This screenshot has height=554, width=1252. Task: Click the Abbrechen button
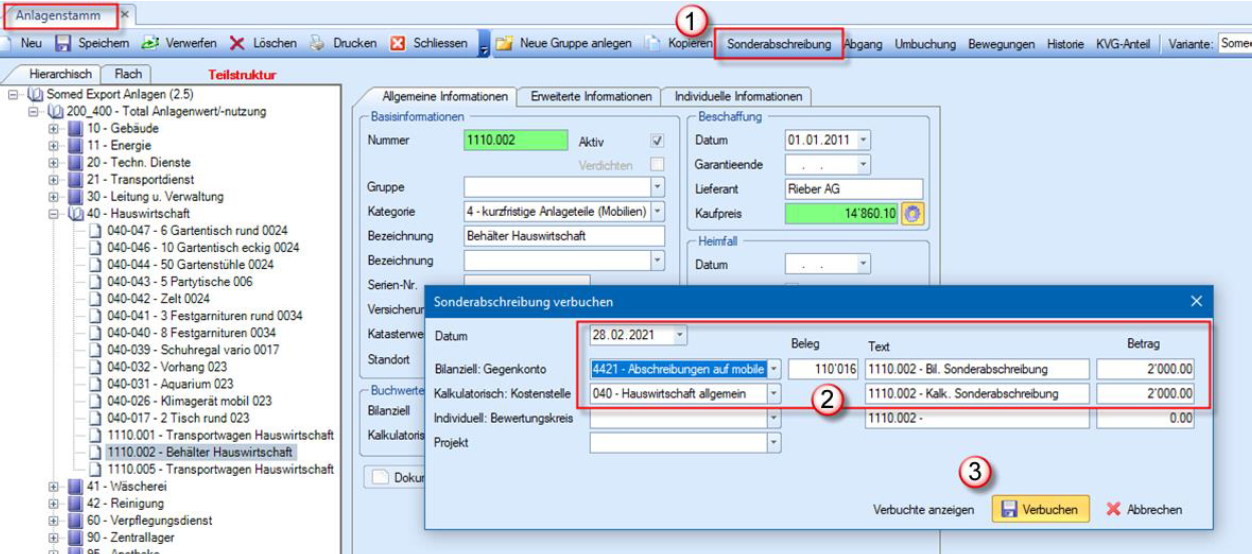point(1143,509)
